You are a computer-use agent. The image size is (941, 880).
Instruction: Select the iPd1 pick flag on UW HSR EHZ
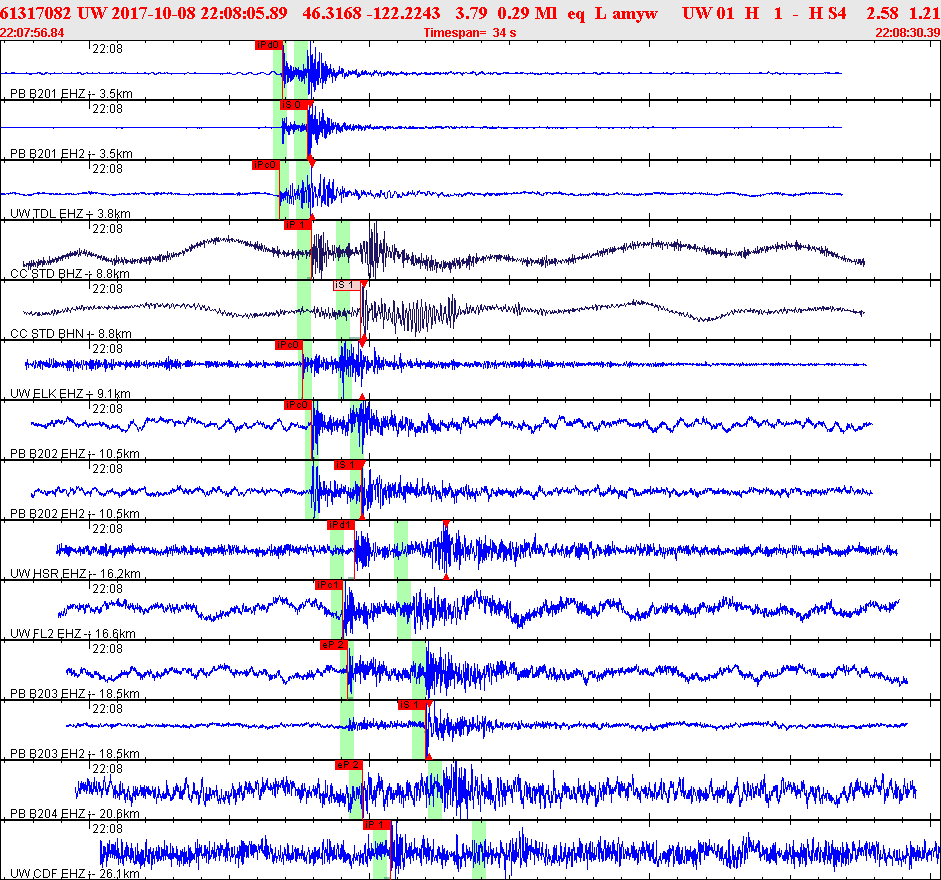pos(340,525)
